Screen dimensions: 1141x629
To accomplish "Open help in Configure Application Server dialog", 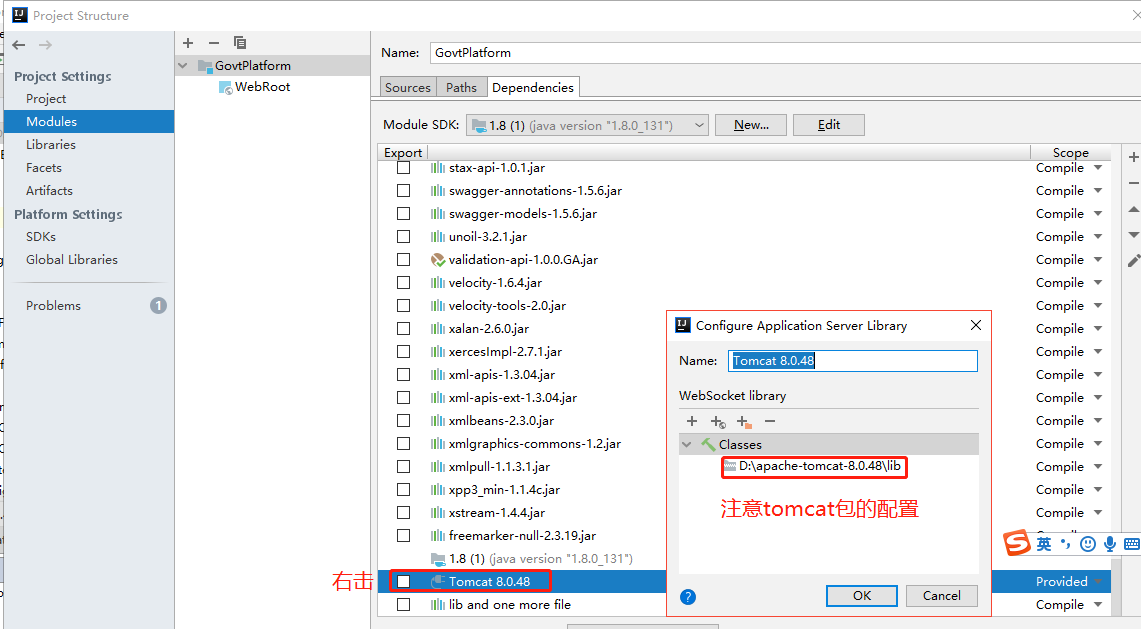I will tap(688, 597).
